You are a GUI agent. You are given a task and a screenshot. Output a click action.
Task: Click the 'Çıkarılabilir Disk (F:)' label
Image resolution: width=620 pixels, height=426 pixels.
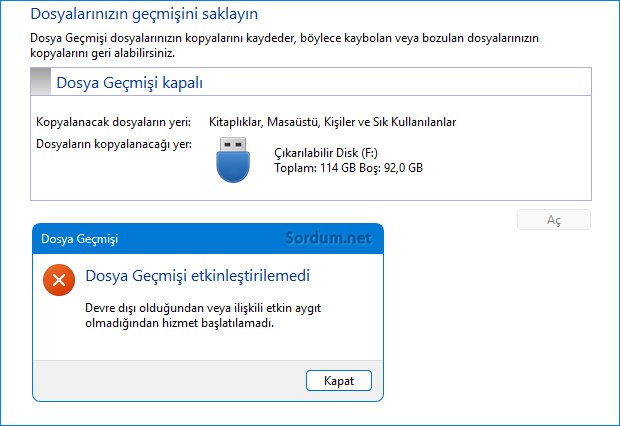tap(326, 153)
